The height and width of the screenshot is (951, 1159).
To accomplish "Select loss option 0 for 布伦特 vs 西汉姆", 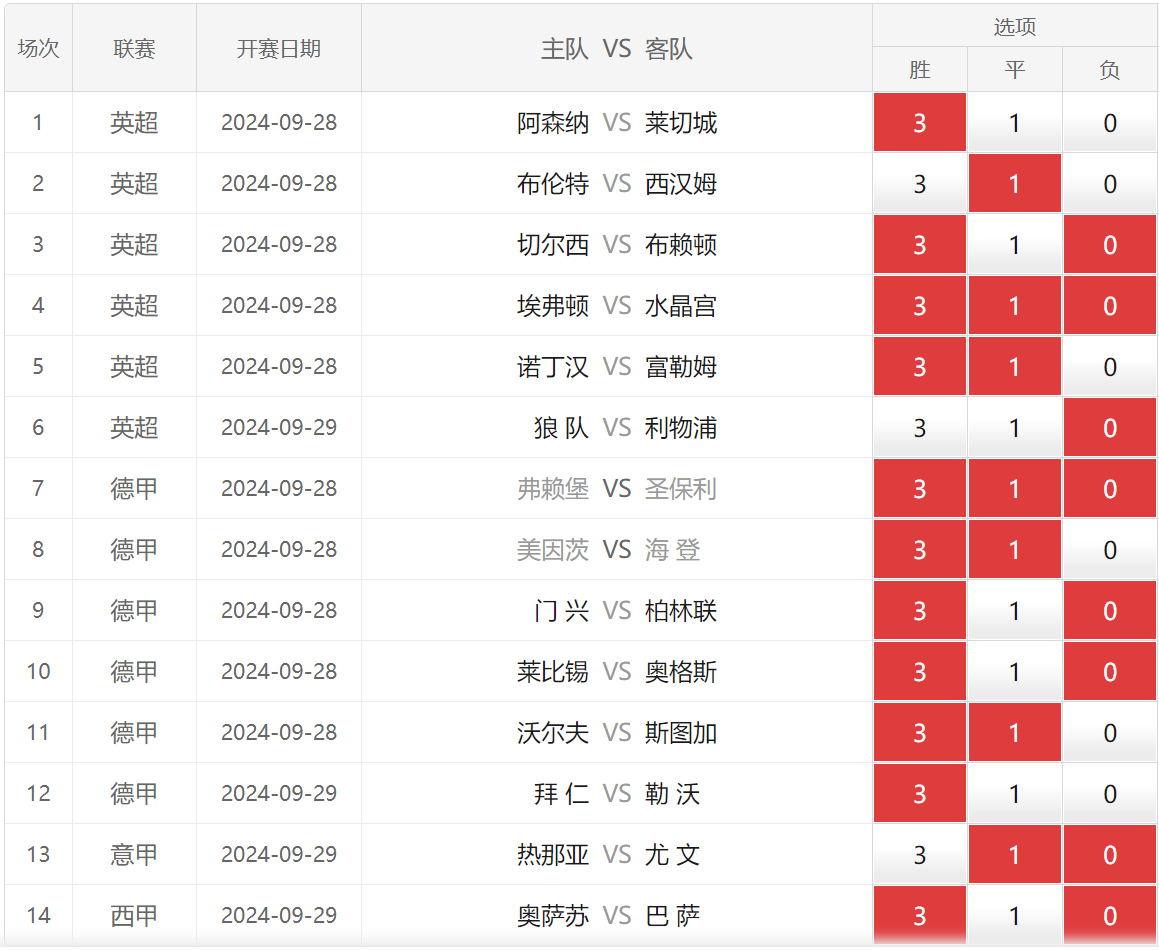I will [x=1109, y=184].
